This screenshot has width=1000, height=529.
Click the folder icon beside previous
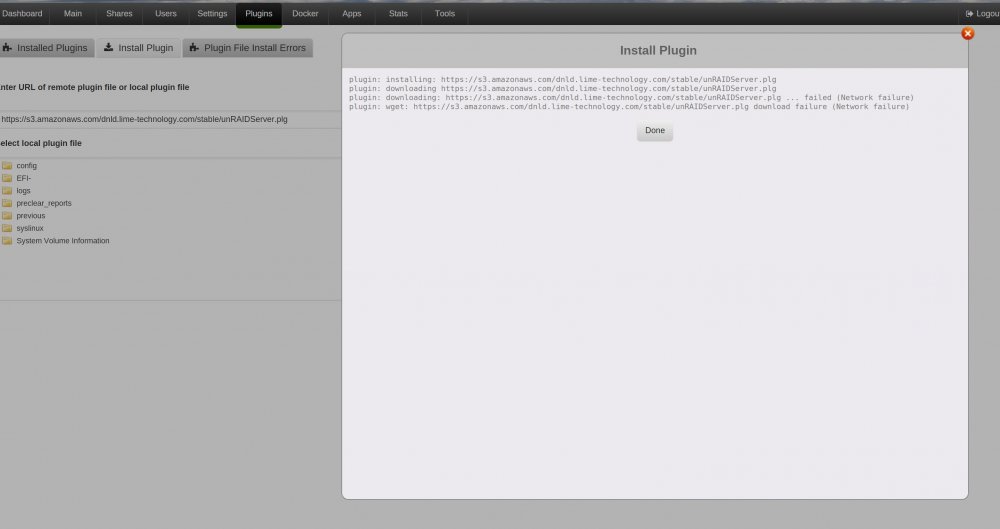pos(7,215)
